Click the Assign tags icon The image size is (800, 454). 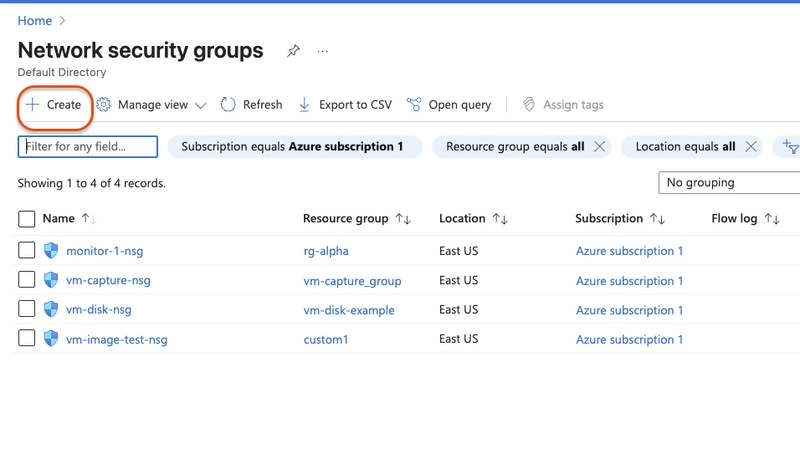click(529, 105)
